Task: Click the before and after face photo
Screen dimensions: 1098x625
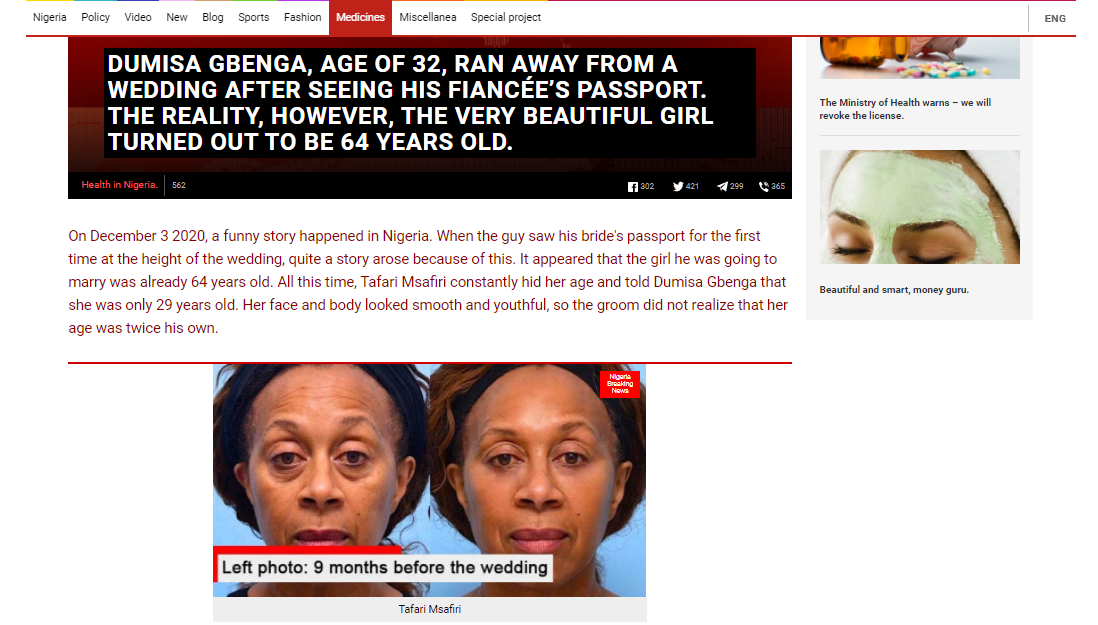Action: pyautogui.click(x=429, y=480)
